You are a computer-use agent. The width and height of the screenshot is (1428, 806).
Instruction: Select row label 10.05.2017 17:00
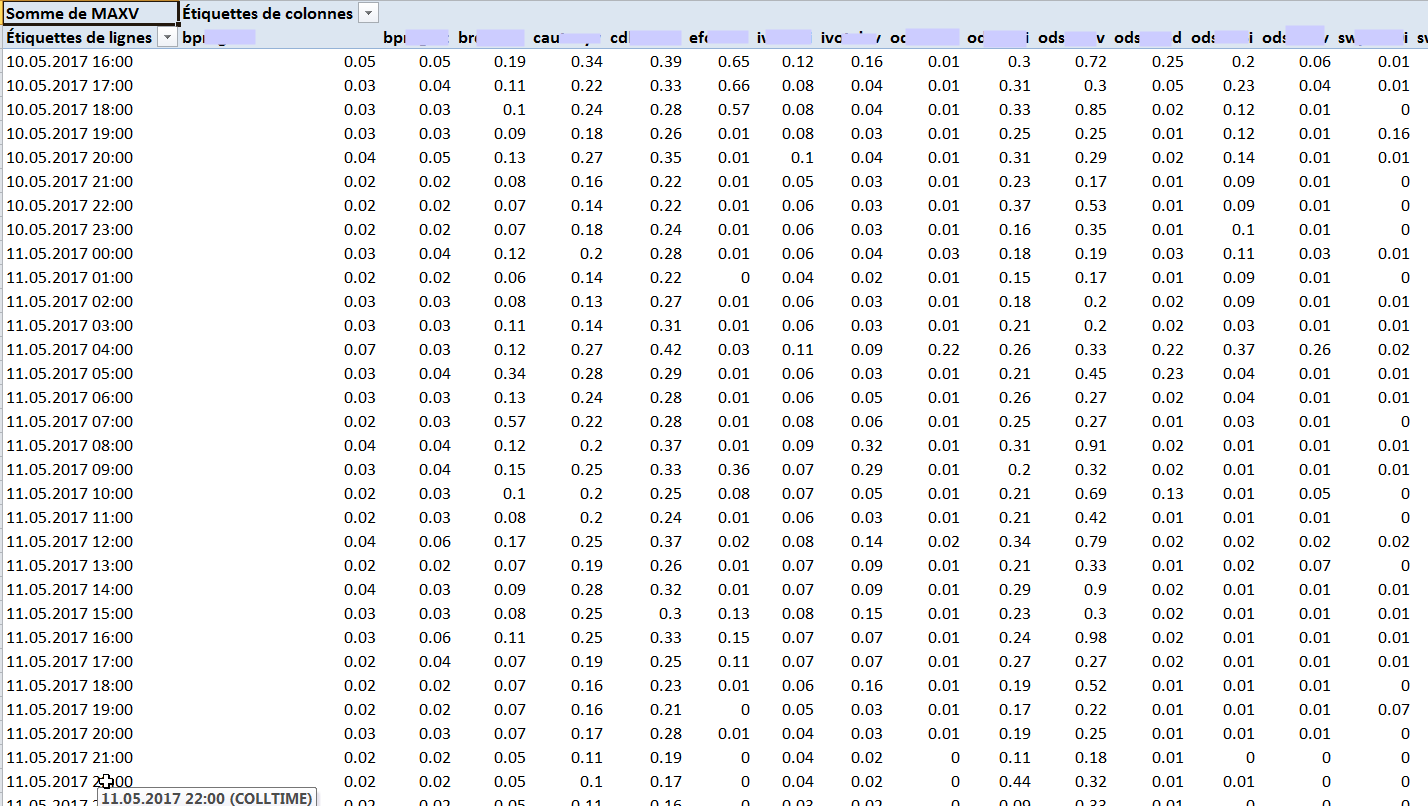pos(70,86)
